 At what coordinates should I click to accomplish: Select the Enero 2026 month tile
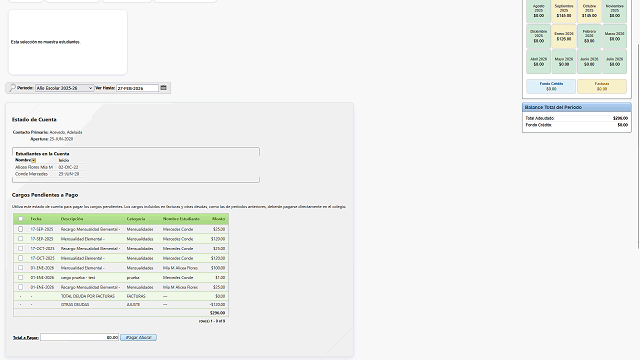coord(564,36)
